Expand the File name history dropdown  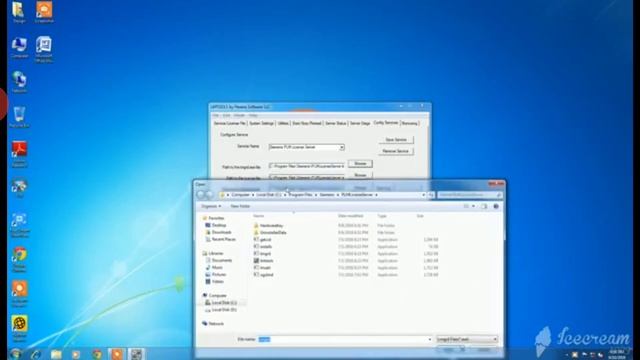coord(429,339)
